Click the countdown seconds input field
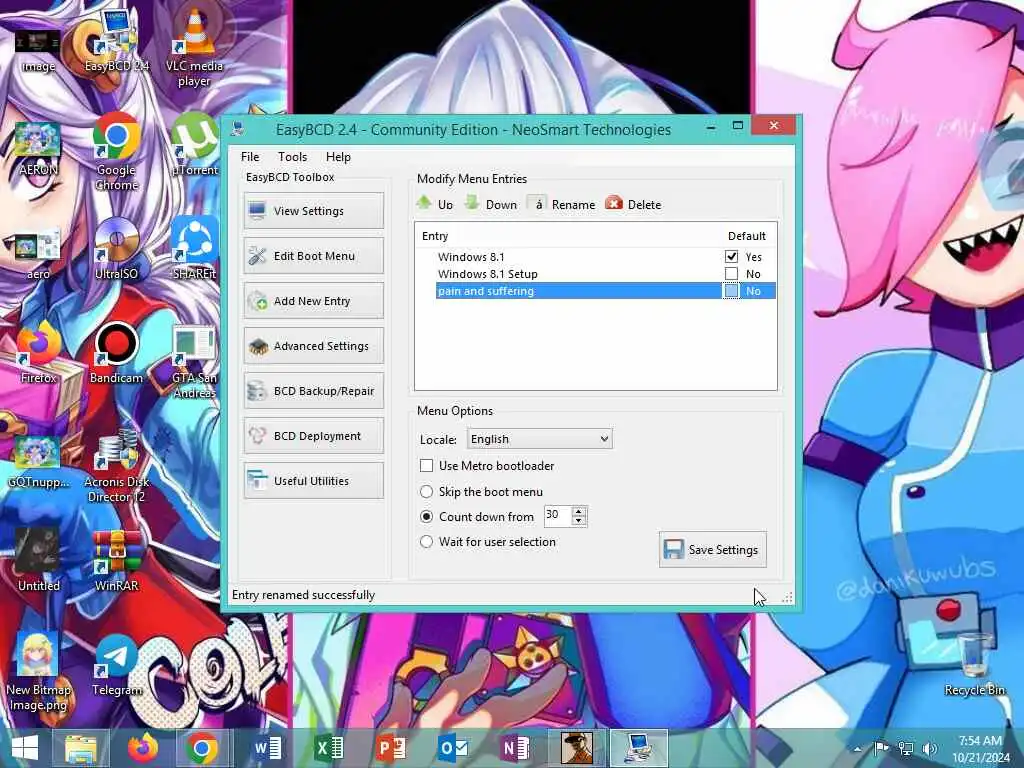Image resolution: width=1024 pixels, height=768 pixels. coord(557,516)
